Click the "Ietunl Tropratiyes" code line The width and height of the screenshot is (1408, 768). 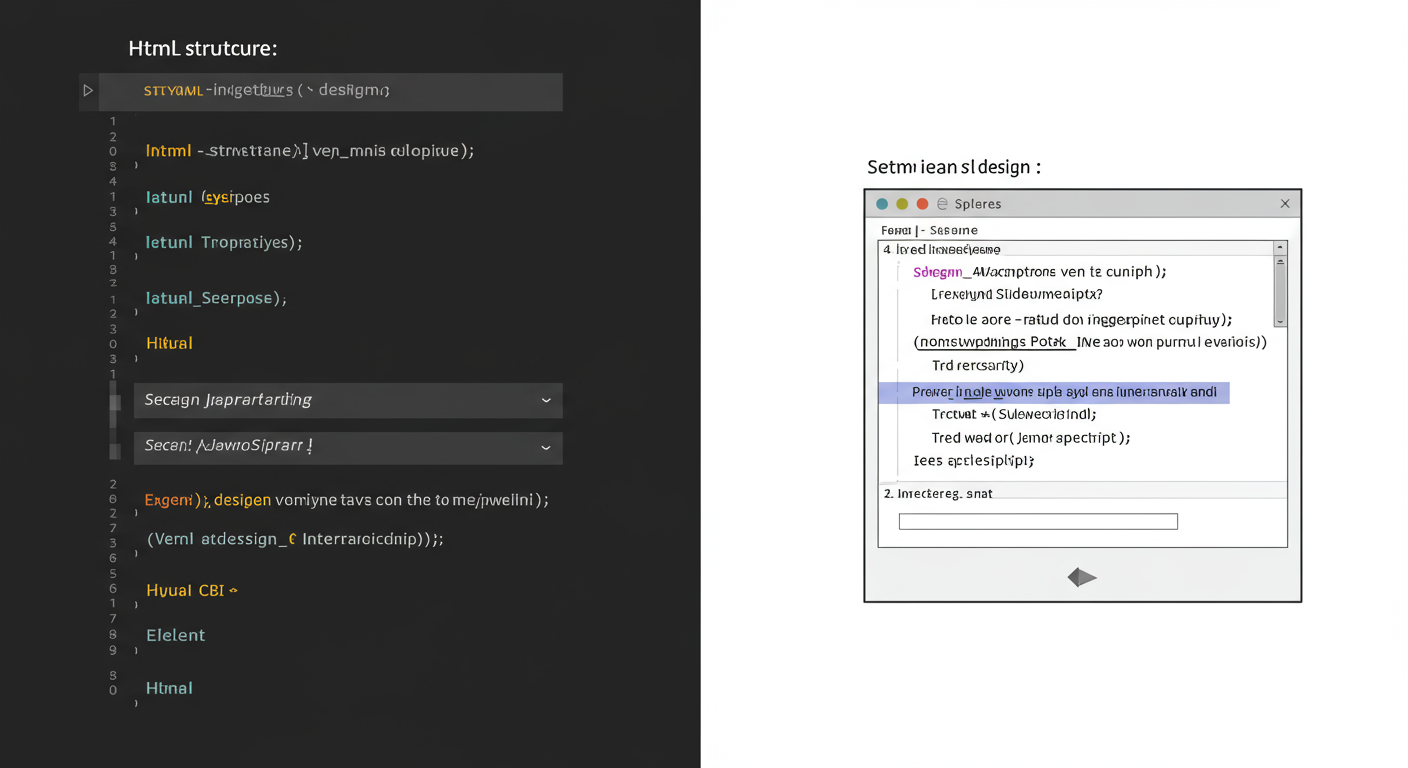click(223, 242)
